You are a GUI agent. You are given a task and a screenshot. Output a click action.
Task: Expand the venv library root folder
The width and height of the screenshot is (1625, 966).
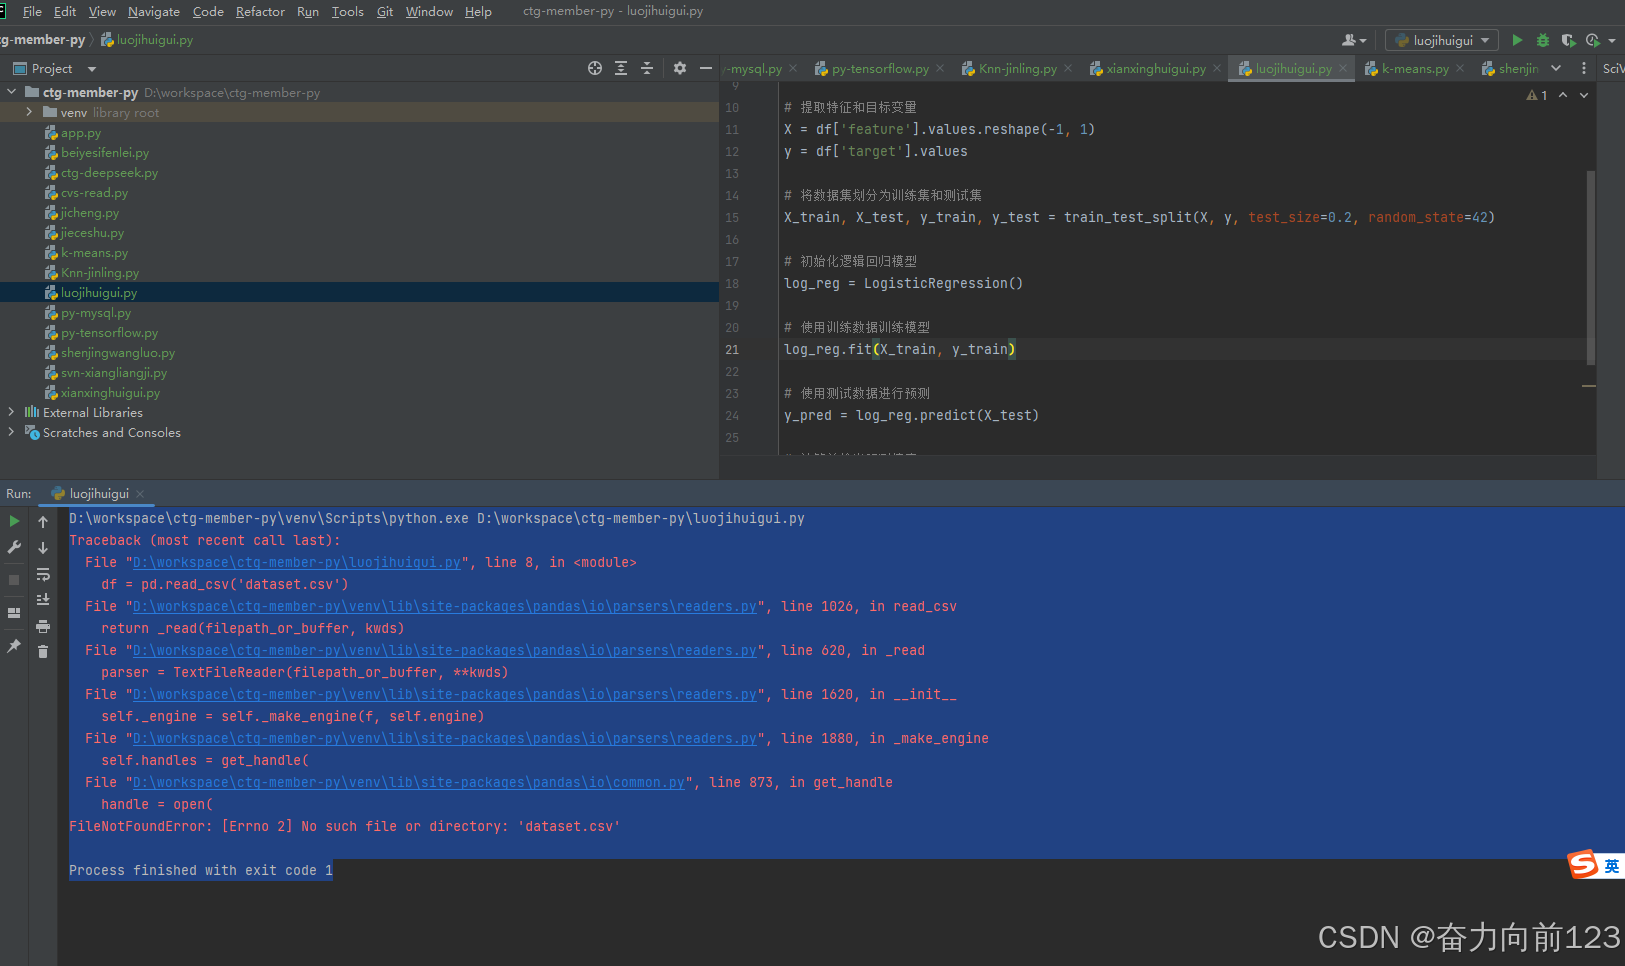coord(29,112)
